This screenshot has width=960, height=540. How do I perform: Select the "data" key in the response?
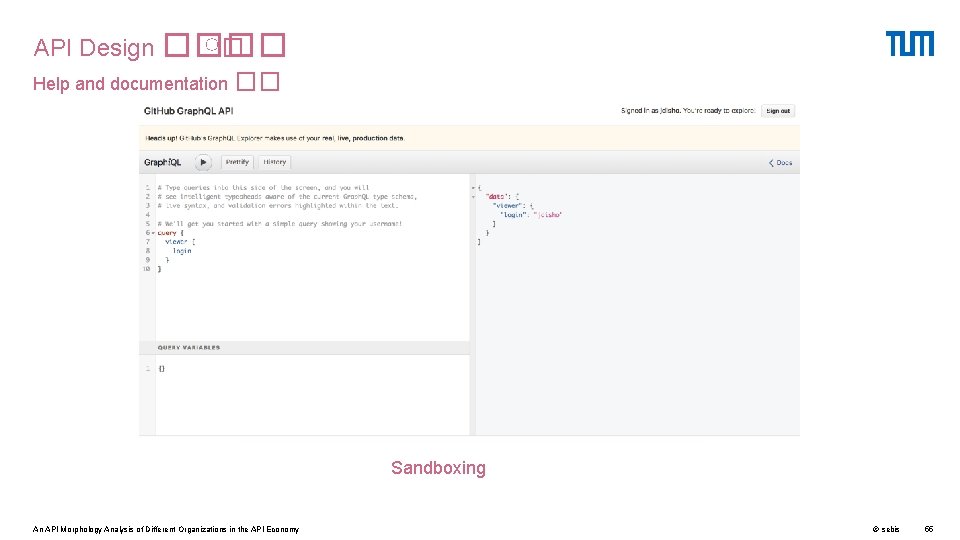click(497, 197)
